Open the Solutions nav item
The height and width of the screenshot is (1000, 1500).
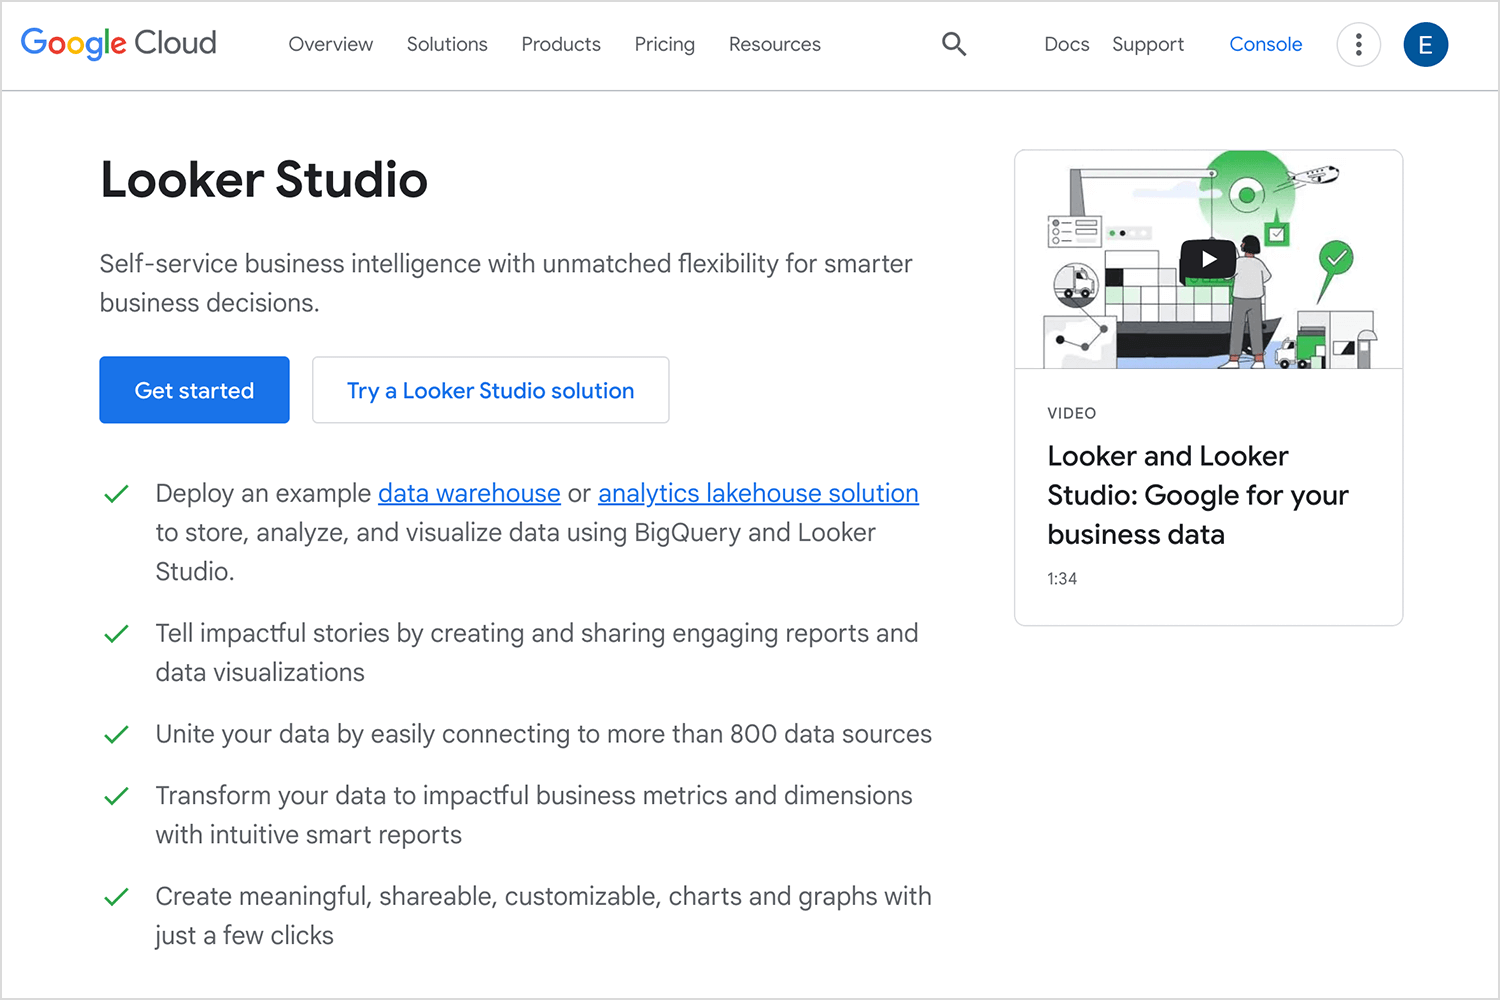coord(447,44)
